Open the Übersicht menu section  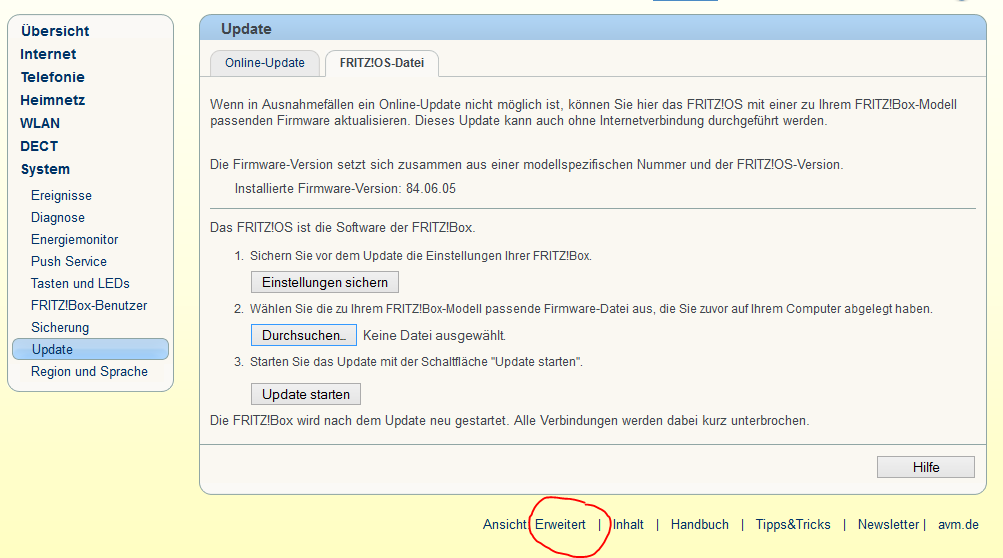coord(55,31)
